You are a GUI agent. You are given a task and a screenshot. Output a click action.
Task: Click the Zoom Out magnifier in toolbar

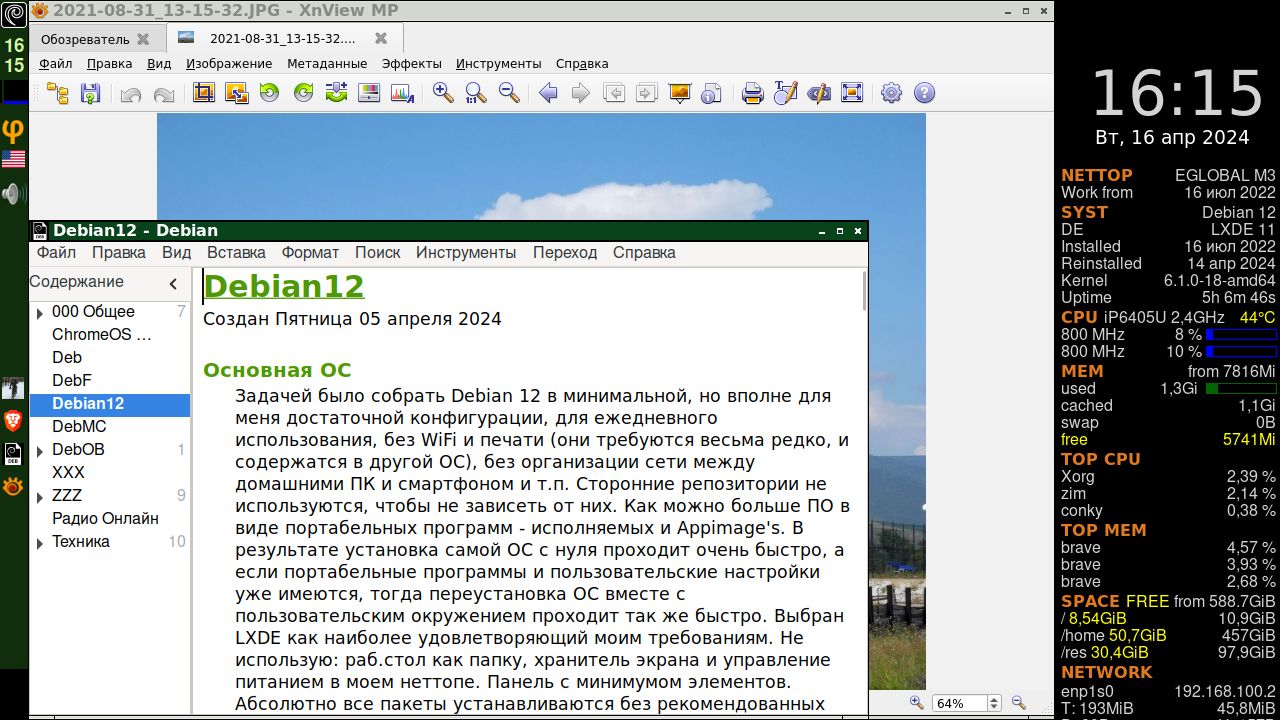509,93
